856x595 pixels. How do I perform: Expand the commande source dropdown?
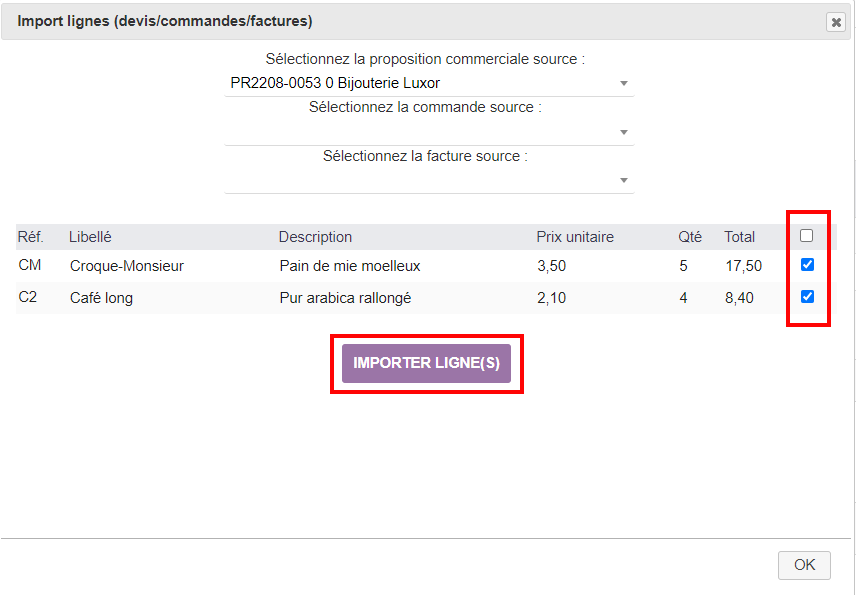tap(625, 132)
